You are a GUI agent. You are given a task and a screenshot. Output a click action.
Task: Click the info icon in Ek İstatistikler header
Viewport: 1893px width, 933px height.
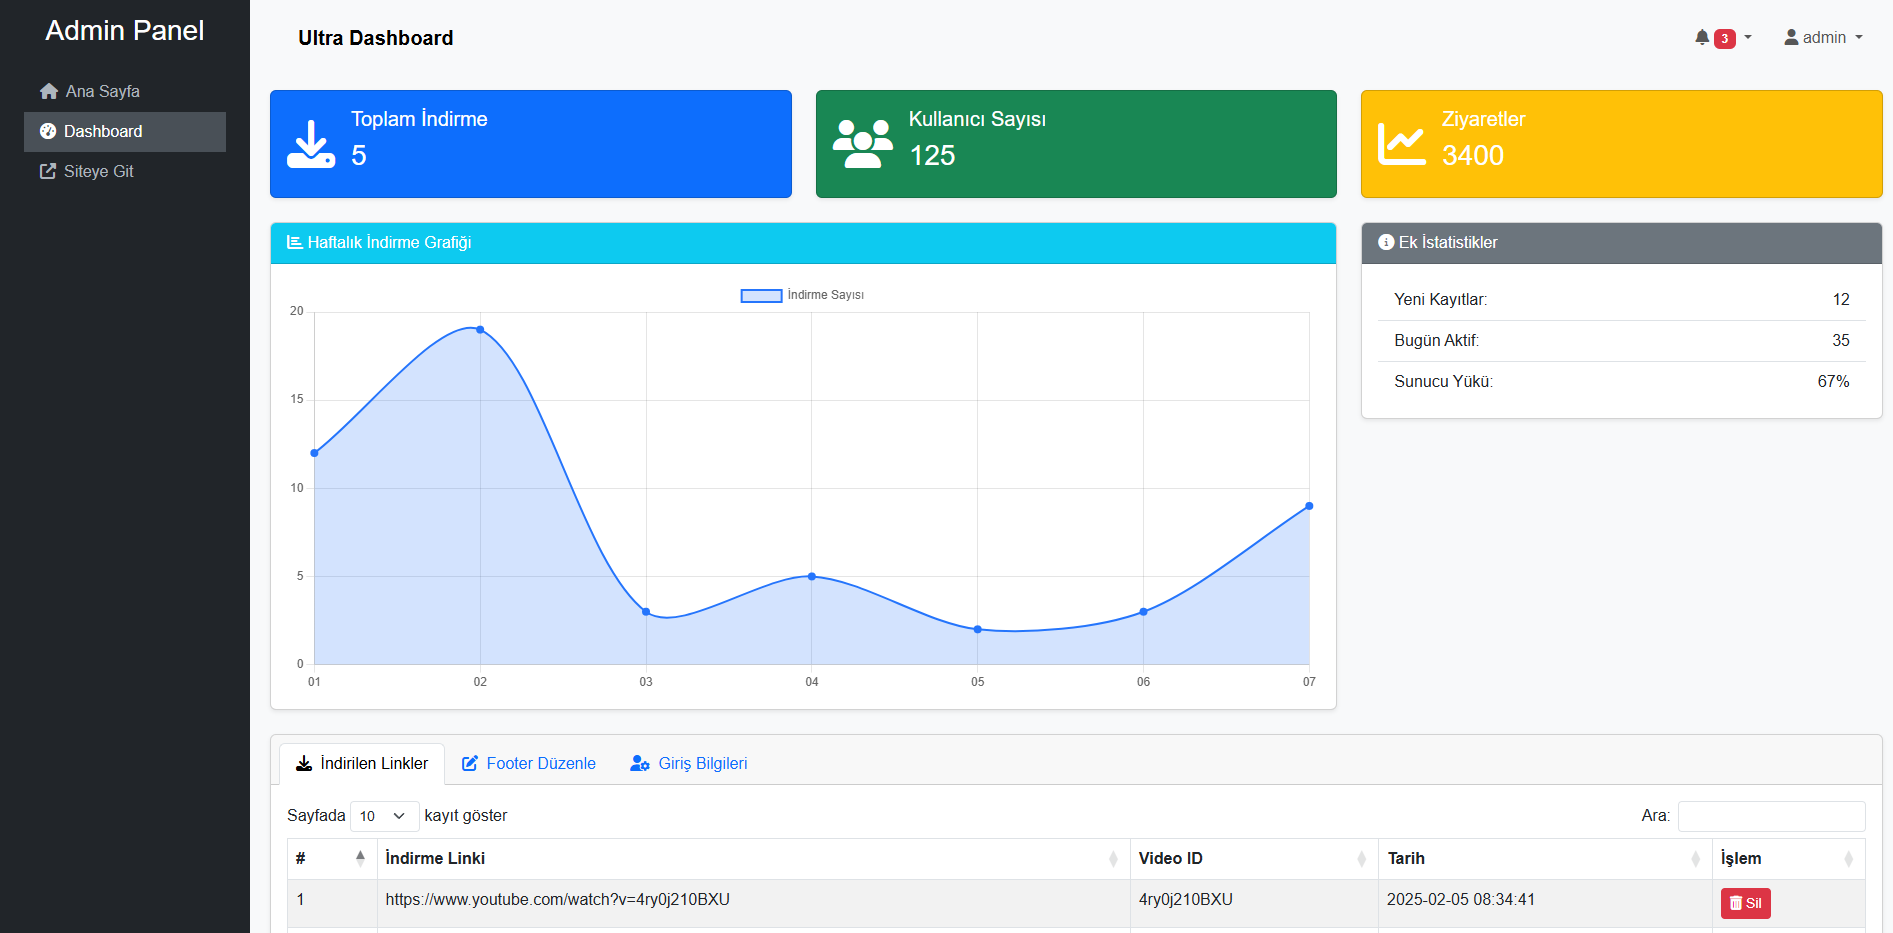pyautogui.click(x=1386, y=242)
